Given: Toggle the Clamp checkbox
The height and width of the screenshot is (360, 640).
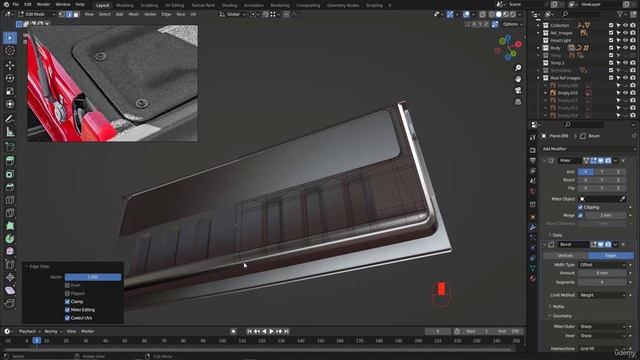Looking at the screenshot, I should 67,302.
